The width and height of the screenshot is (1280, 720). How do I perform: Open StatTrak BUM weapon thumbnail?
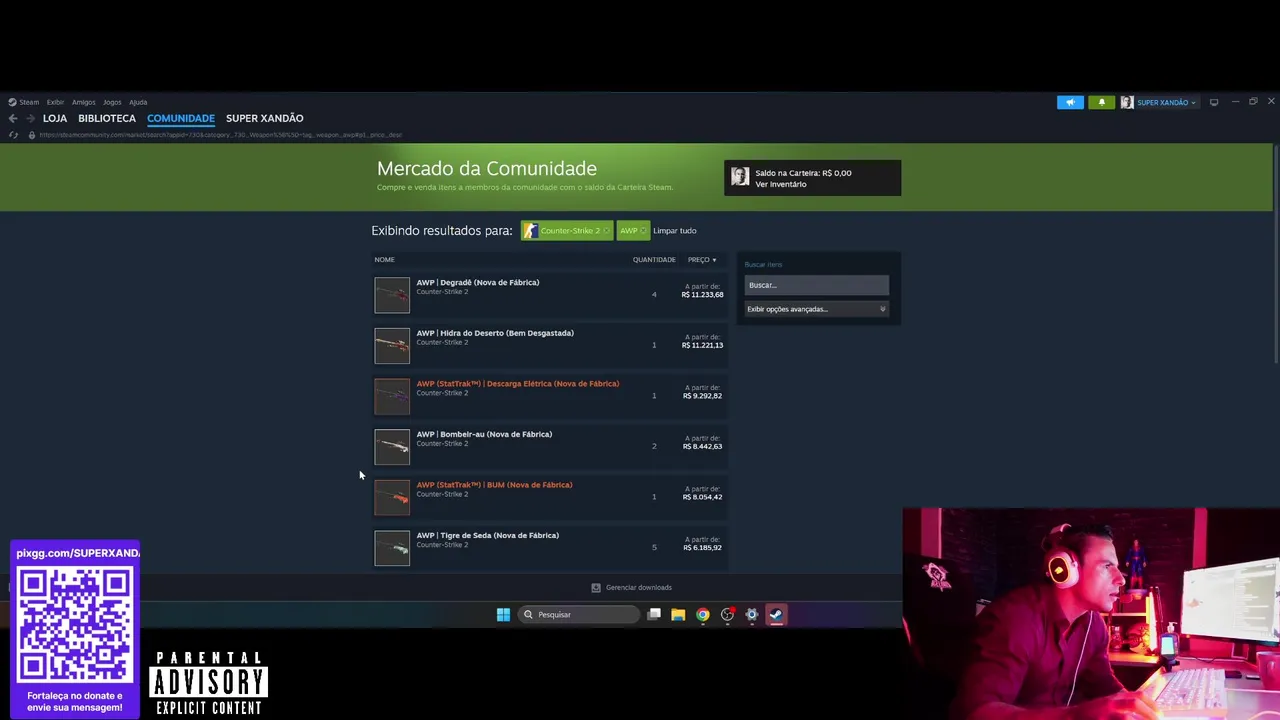392,497
